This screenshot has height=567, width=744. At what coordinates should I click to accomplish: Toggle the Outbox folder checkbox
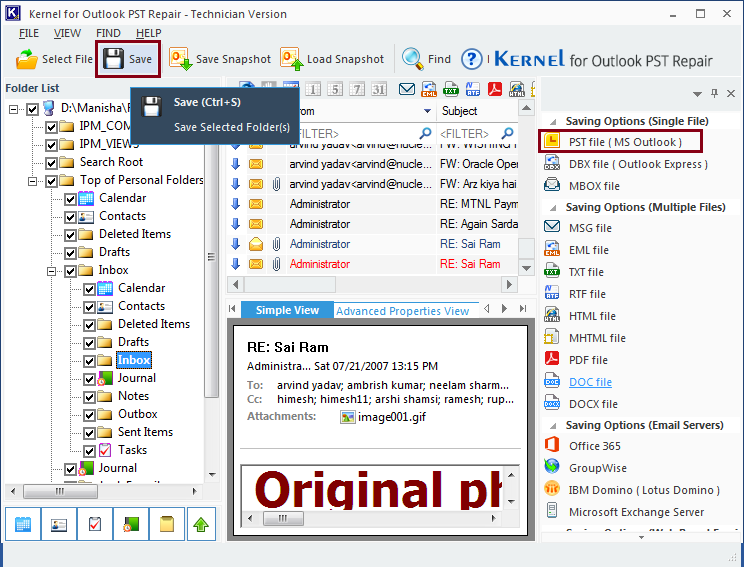pyautogui.click(x=89, y=415)
